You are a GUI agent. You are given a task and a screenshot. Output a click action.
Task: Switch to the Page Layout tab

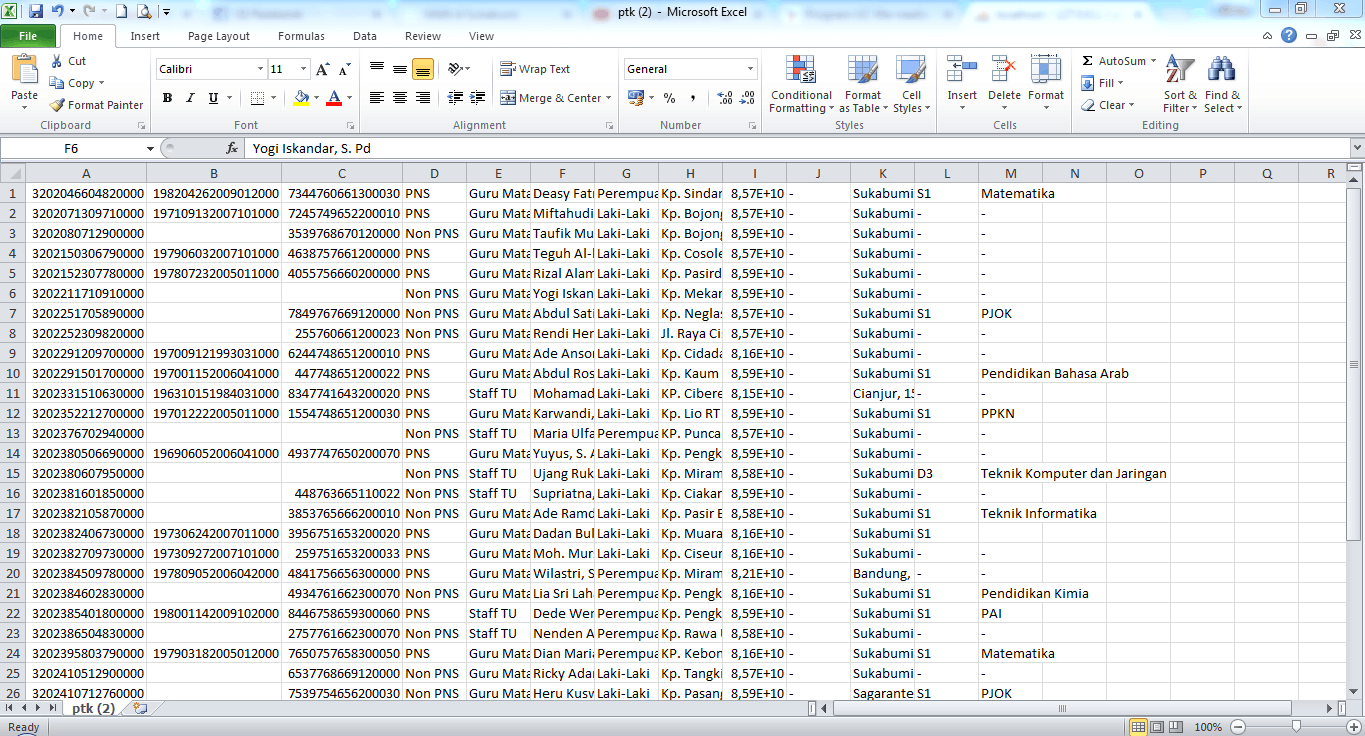219,36
